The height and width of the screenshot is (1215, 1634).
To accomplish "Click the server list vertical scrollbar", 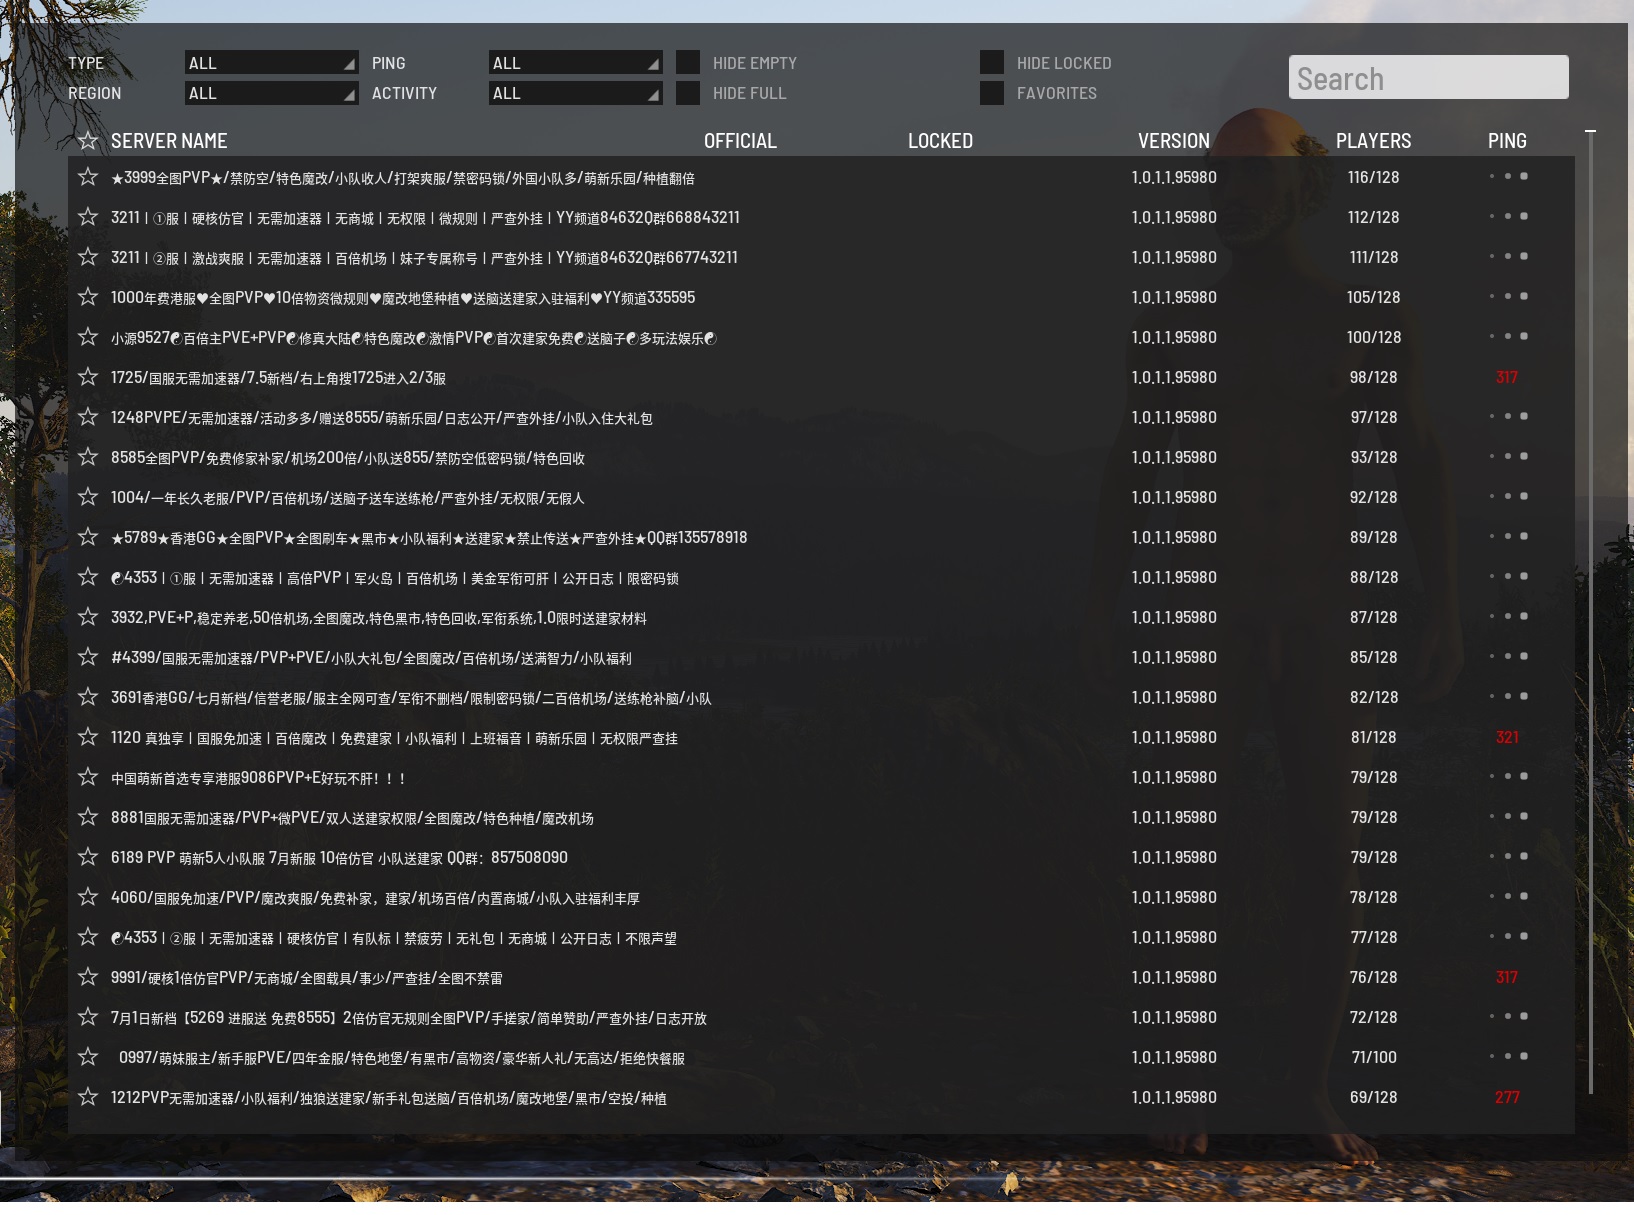I will pos(1590,610).
